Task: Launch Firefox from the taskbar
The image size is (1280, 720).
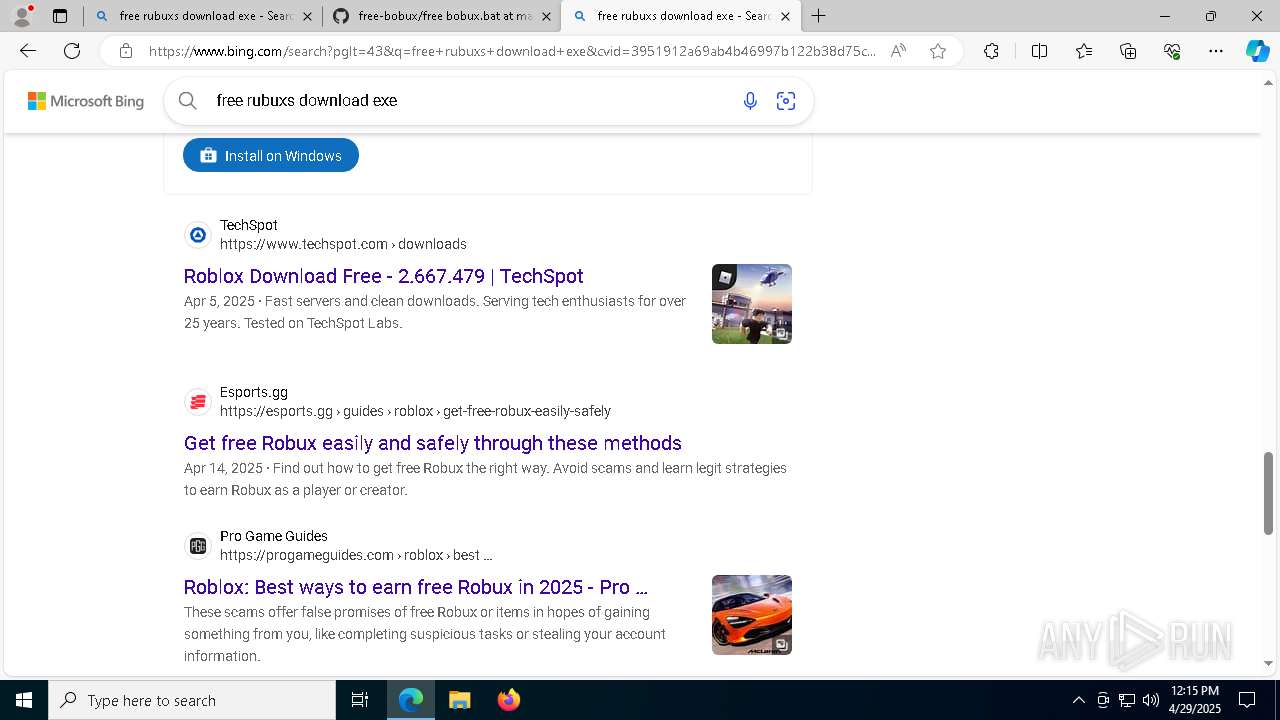Action: (x=508, y=700)
